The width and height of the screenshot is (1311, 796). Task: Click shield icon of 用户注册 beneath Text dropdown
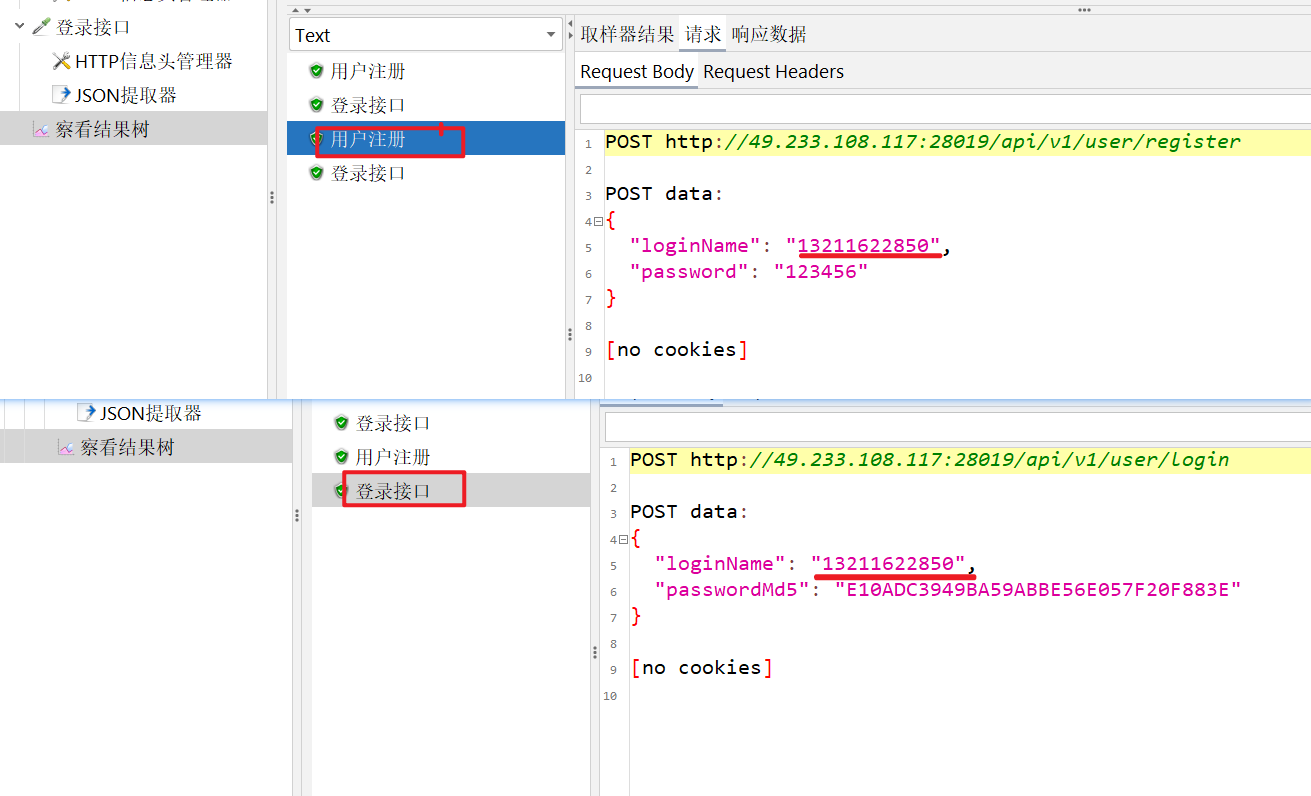[316, 71]
